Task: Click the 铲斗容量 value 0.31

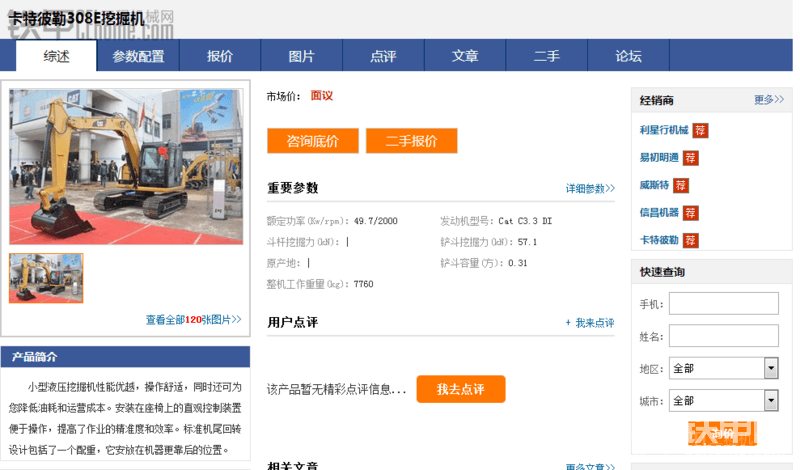Action: point(517,263)
